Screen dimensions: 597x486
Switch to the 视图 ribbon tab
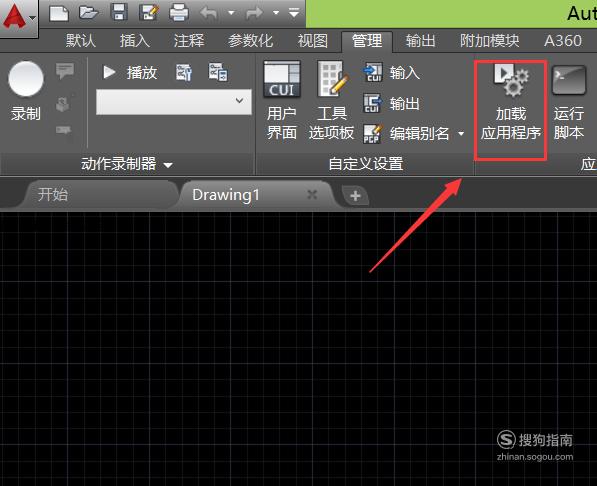click(313, 41)
